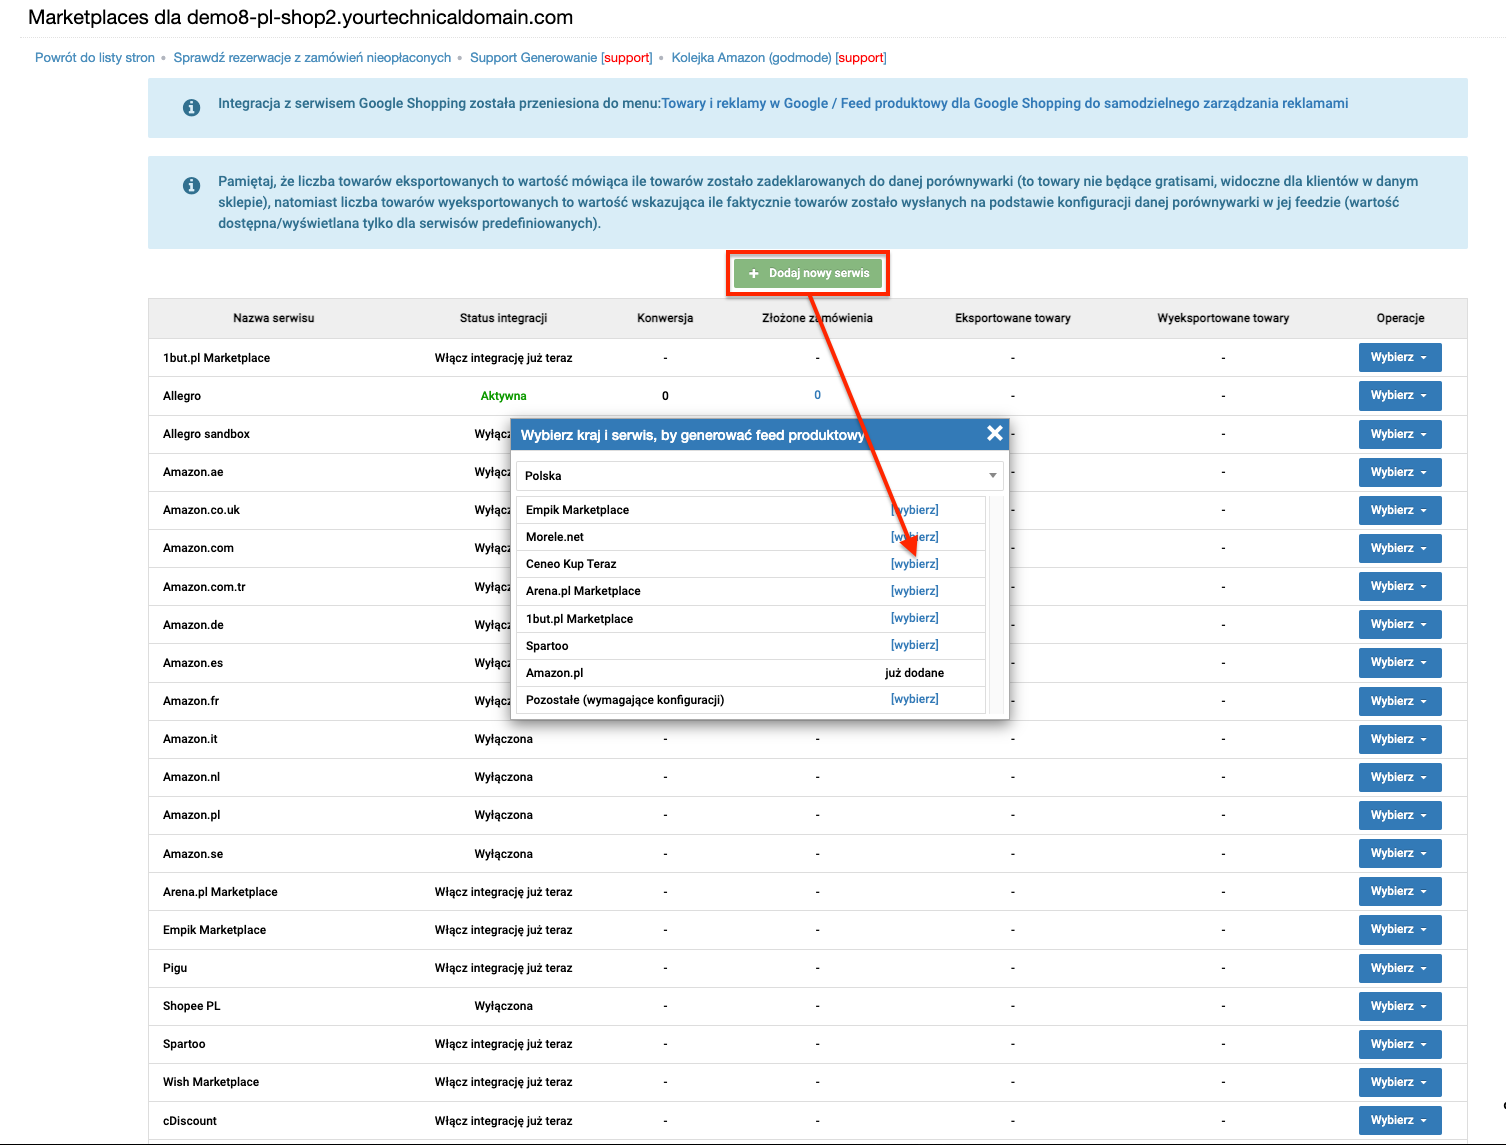Open Wybierz dropdown for Amazon.fr row
This screenshot has height=1145, width=1506.
[x=1399, y=701]
